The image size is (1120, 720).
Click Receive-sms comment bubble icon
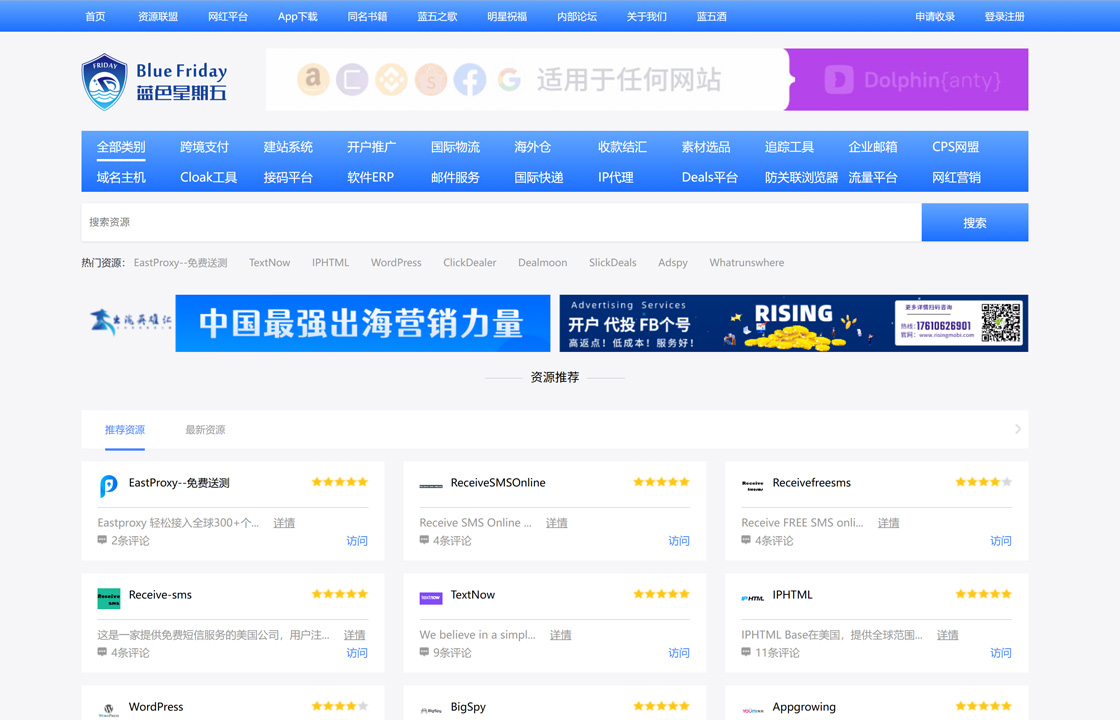point(102,652)
